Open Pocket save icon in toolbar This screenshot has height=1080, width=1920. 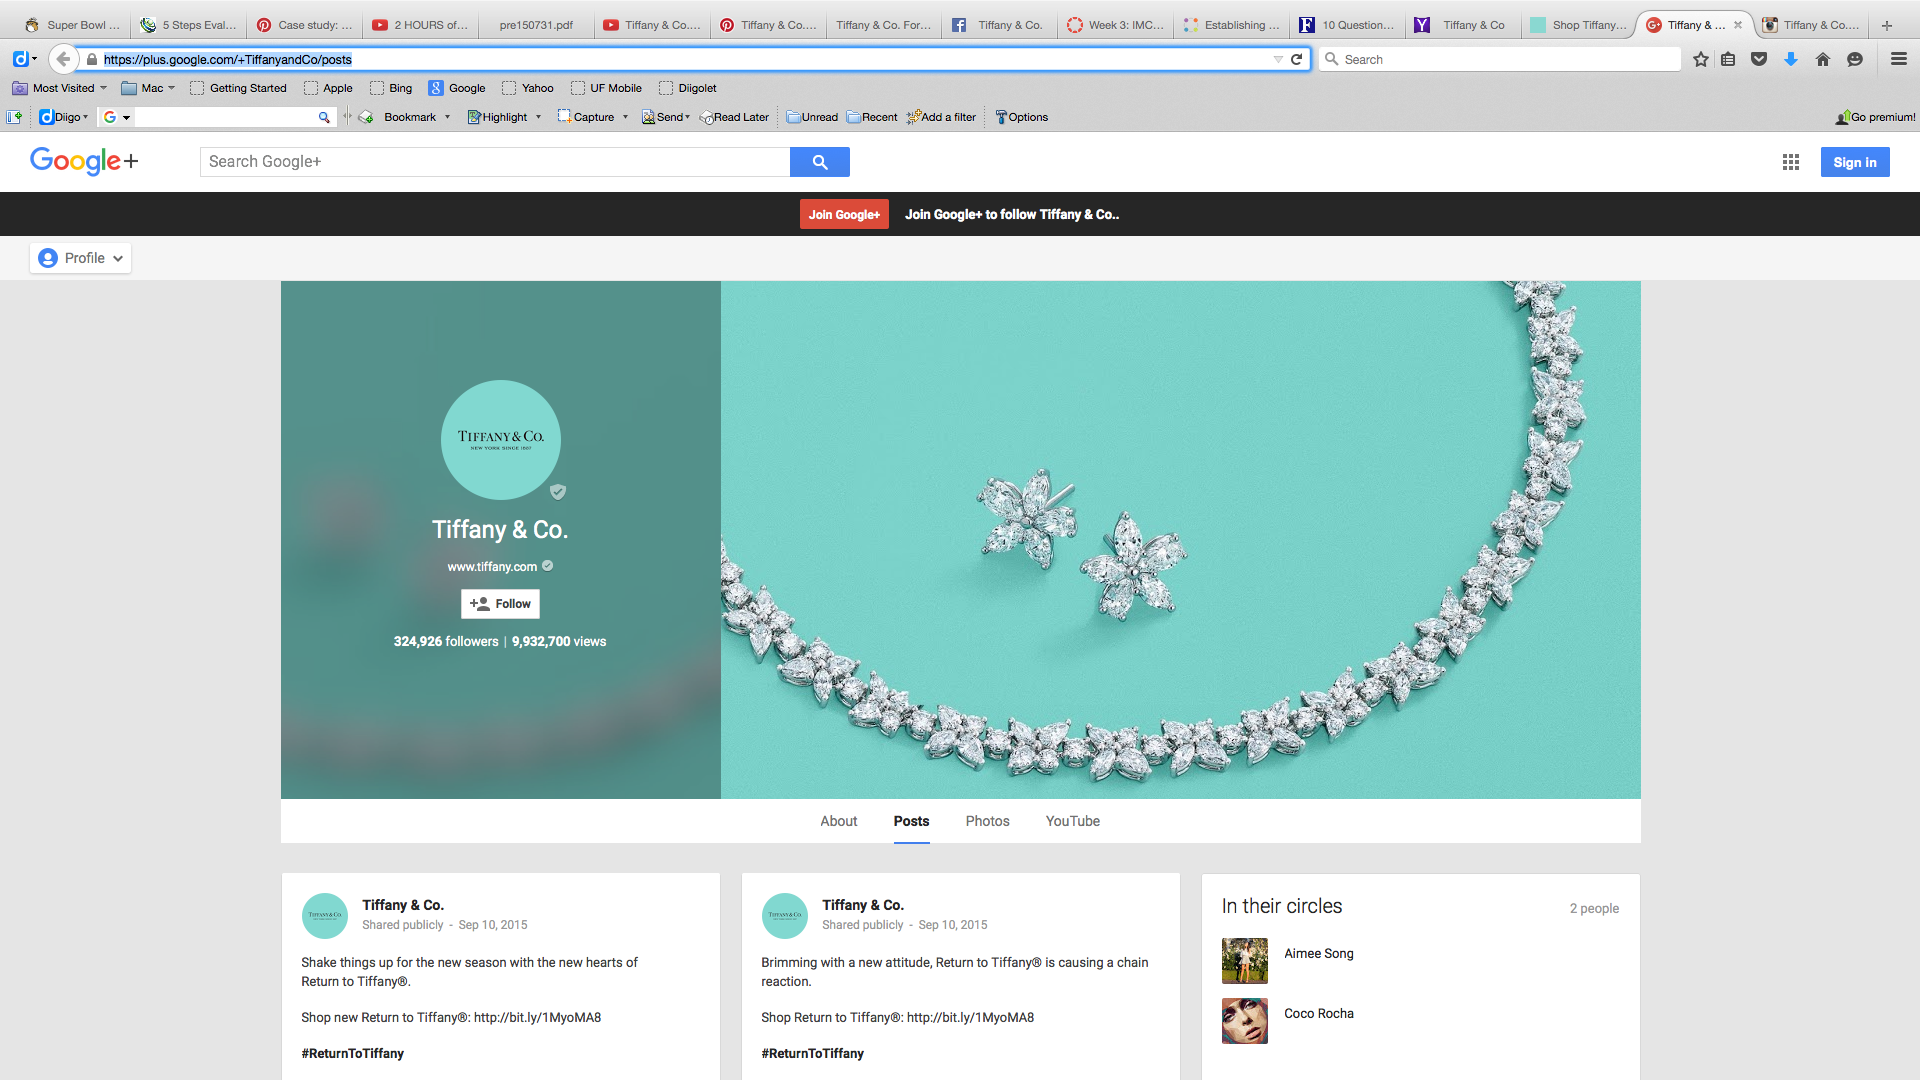tap(1759, 59)
